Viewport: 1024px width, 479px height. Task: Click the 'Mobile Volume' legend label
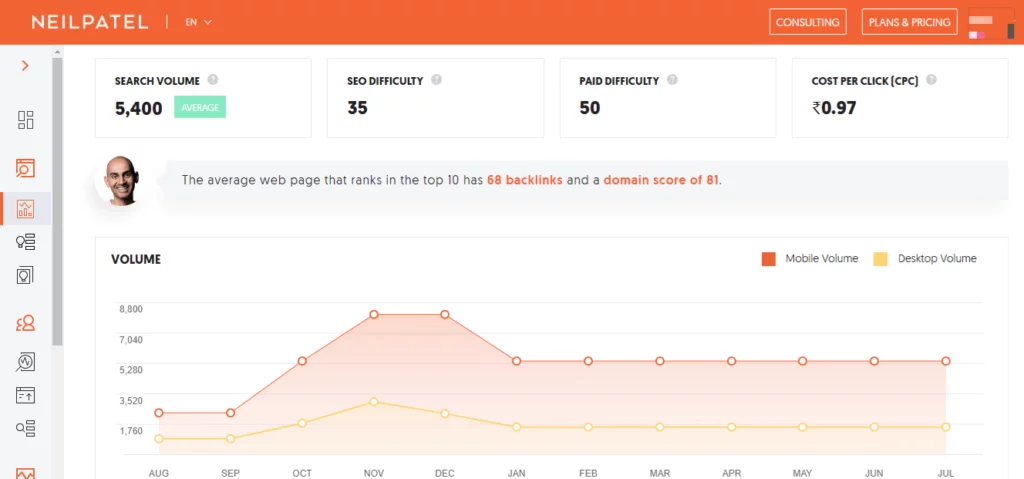(x=822, y=259)
